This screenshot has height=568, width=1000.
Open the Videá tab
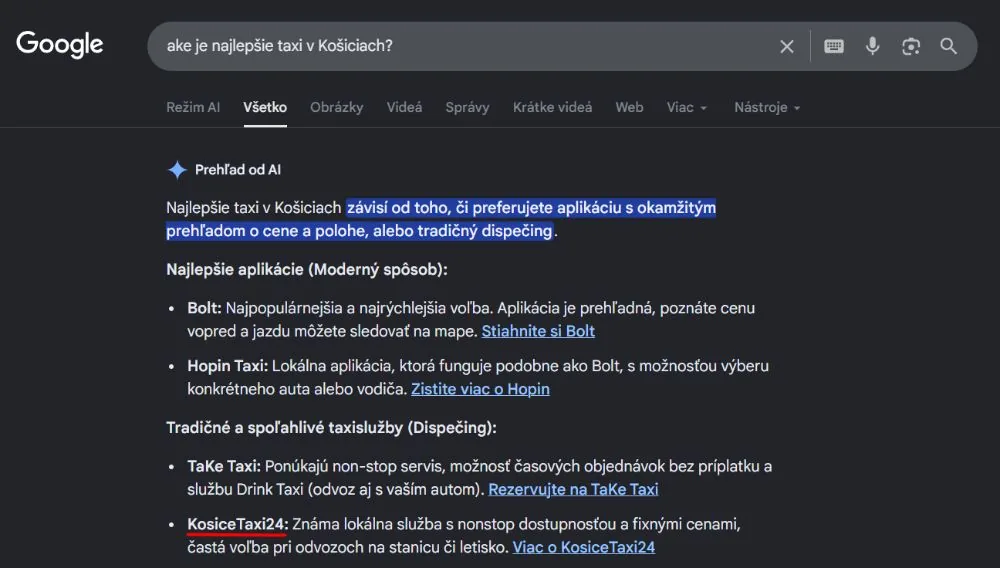404,107
